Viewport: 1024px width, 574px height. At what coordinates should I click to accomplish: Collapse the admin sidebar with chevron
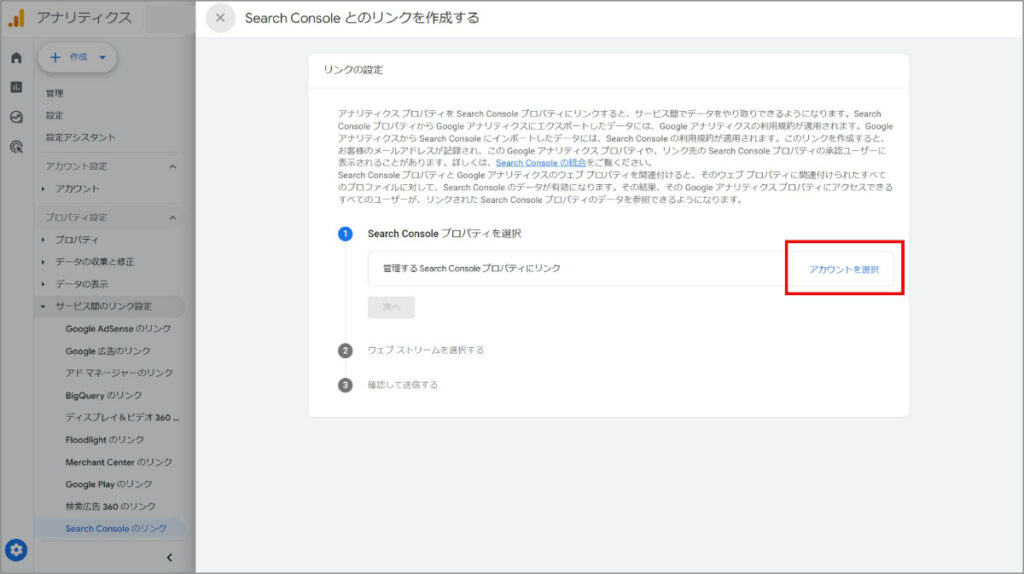pyautogui.click(x=169, y=557)
